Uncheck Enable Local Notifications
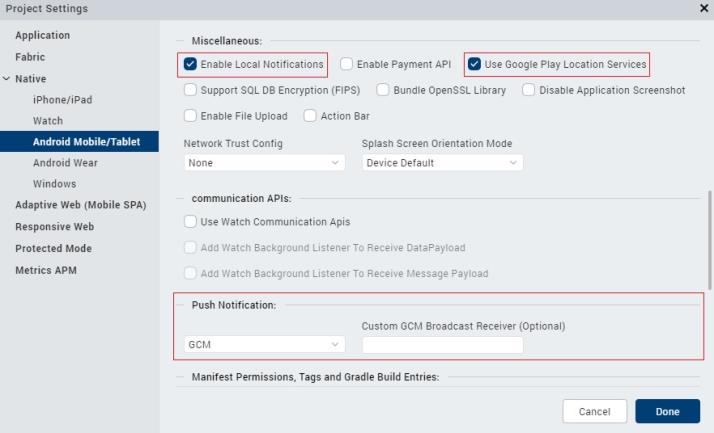This screenshot has width=714, height=433. pyautogui.click(x=191, y=65)
